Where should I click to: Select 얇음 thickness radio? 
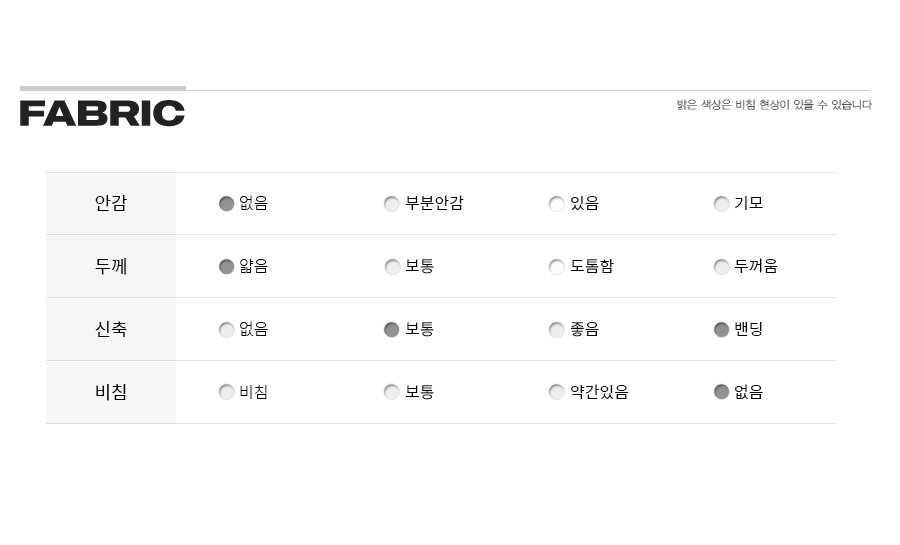pos(227,267)
